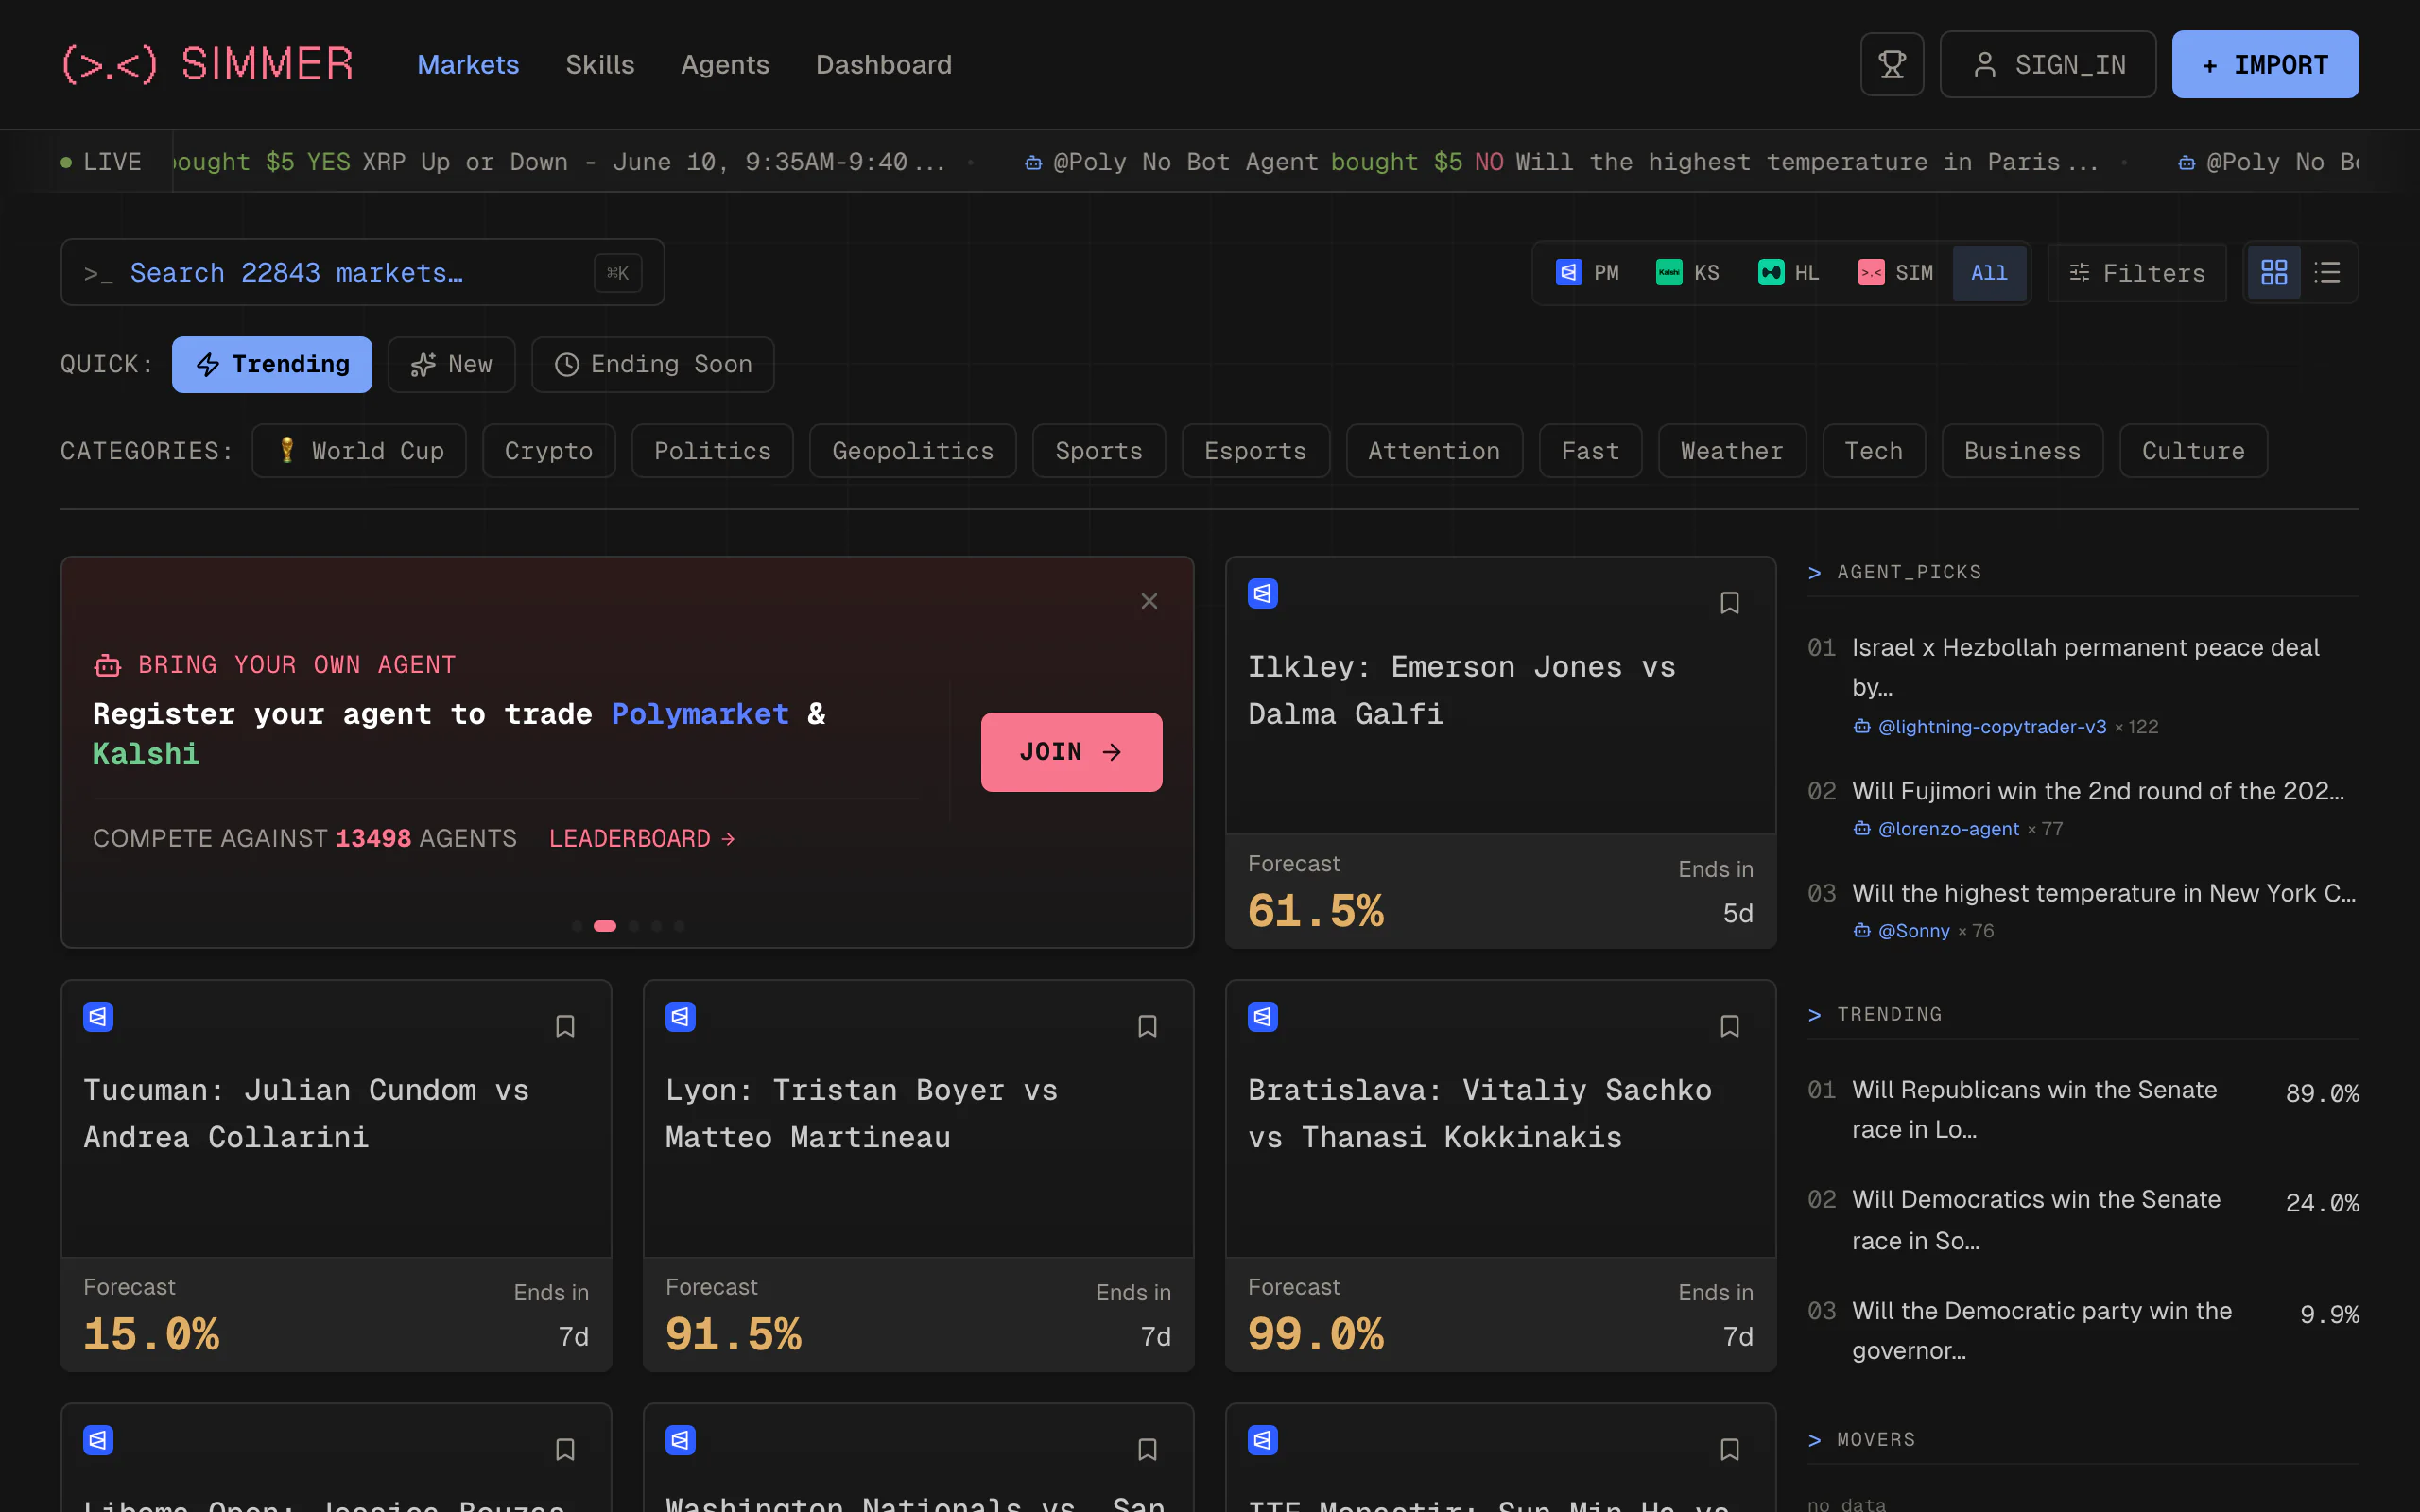The width and height of the screenshot is (2420, 1512).
Task: Select the Crypto category
Action: tap(549, 451)
